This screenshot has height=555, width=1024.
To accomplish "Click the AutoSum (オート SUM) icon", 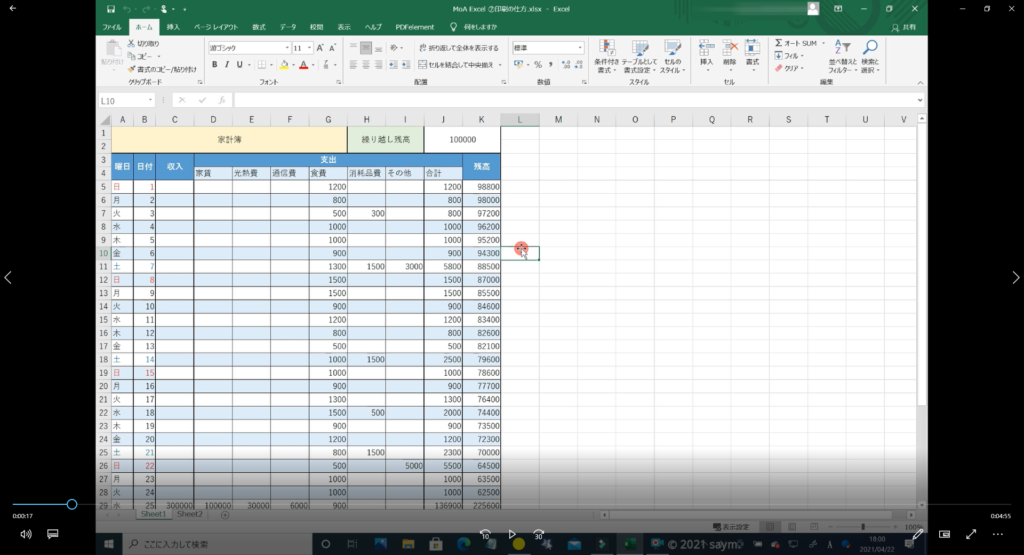I will 779,44.
